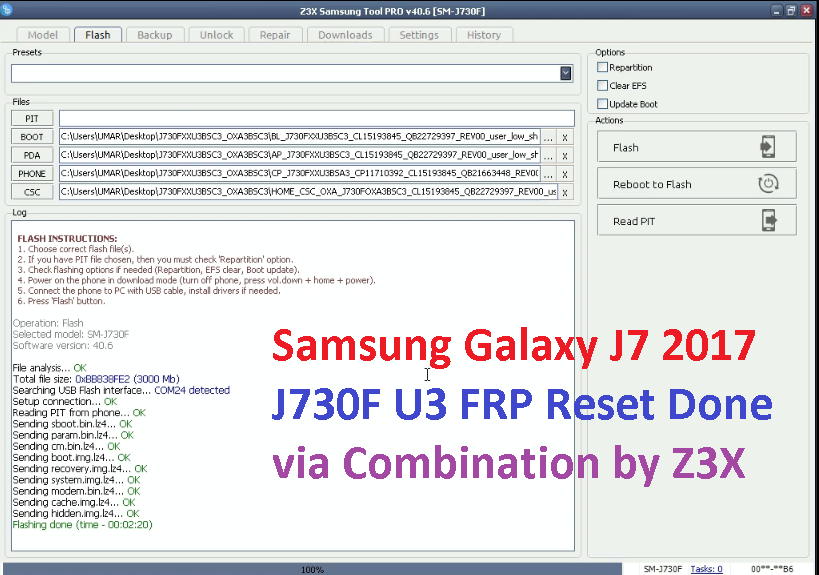Browse for PDA file with ellipsis button
Image resolution: width=819 pixels, height=575 pixels.
pyautogui.click(x=548, y=156)
